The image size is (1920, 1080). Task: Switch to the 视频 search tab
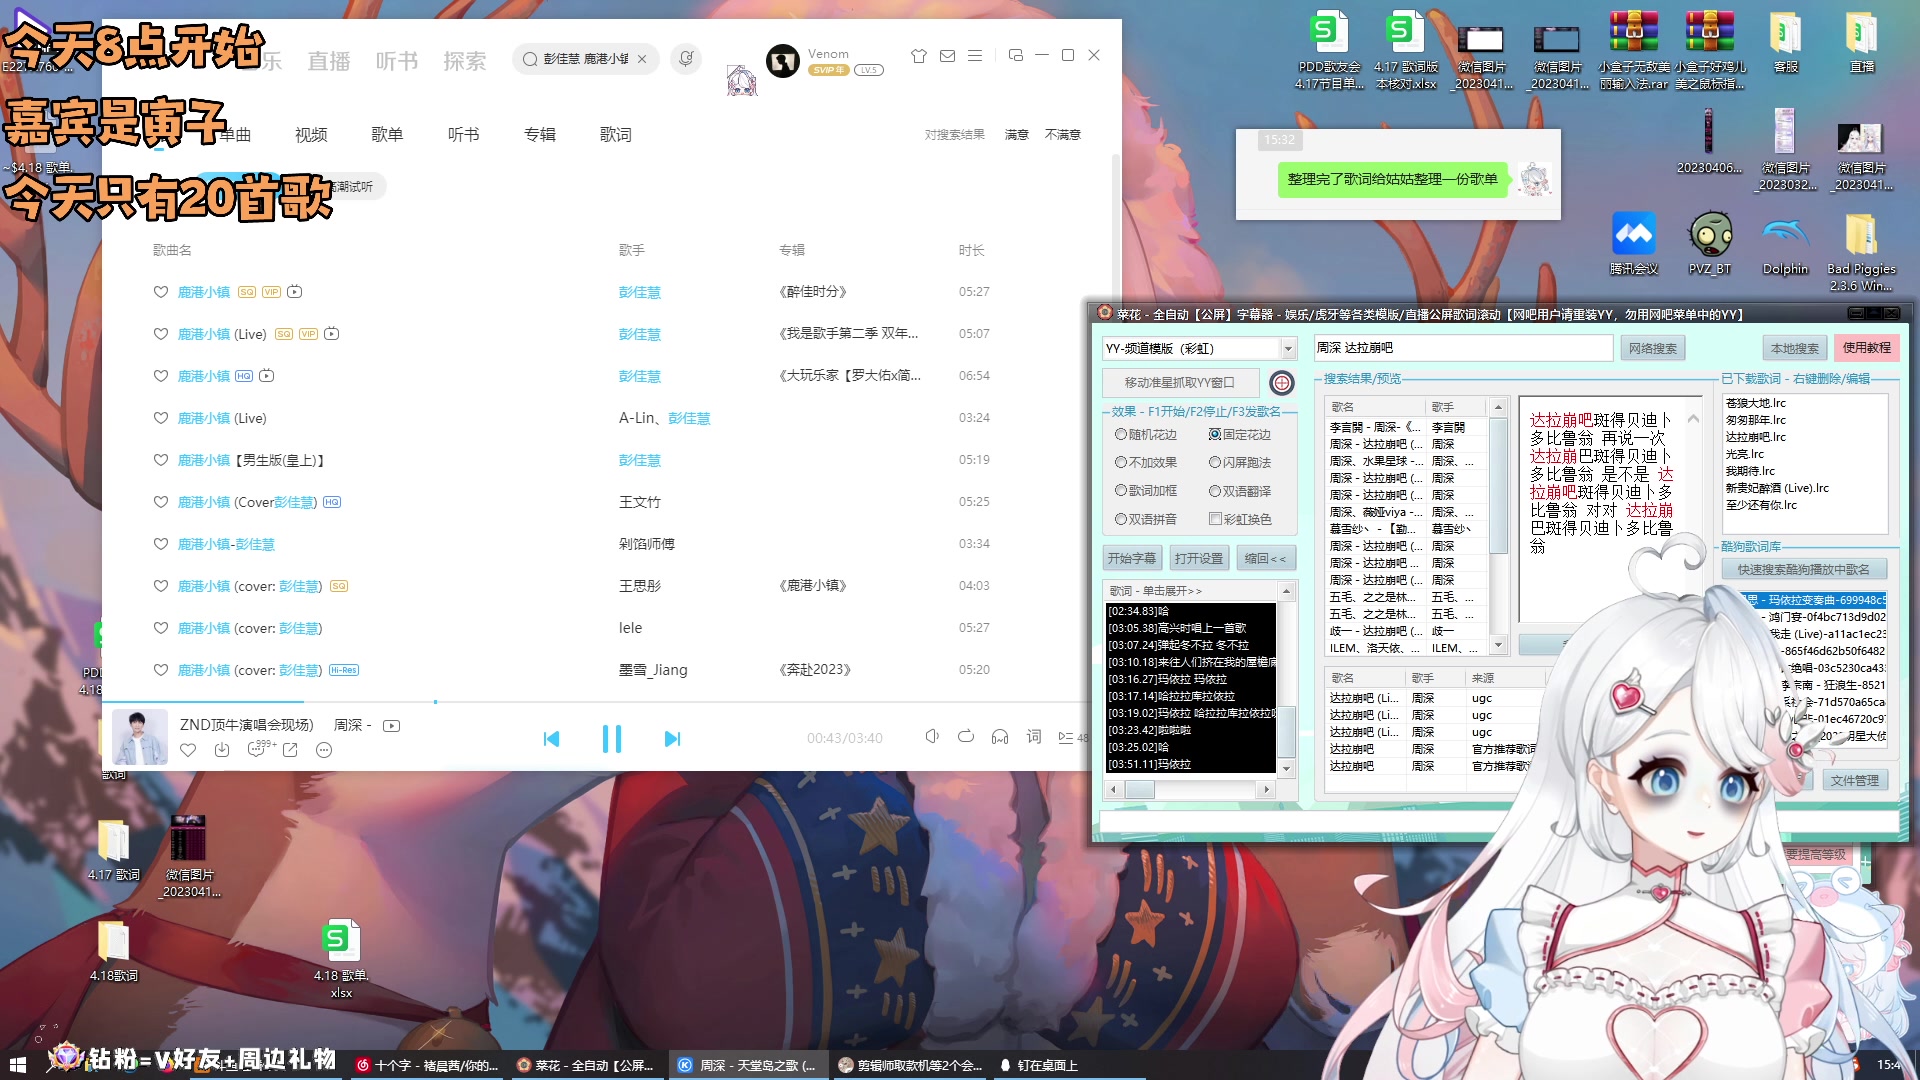point(310,134)
